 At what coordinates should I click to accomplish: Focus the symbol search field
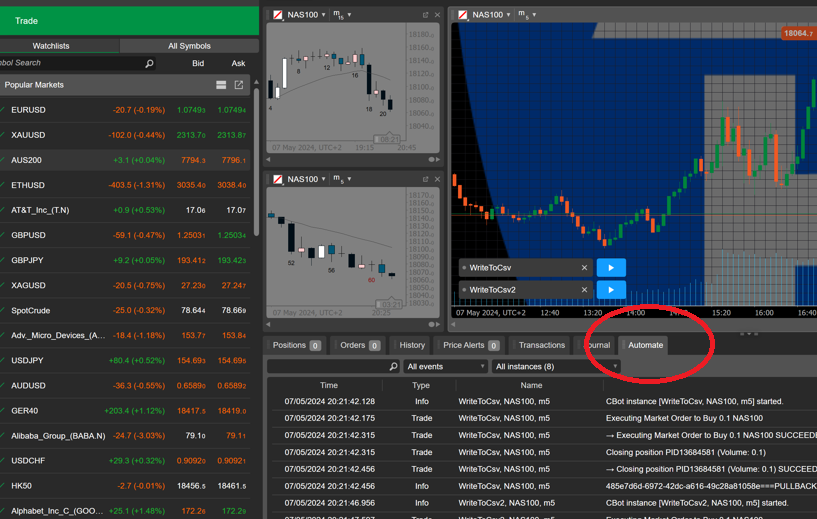[70, 63]
